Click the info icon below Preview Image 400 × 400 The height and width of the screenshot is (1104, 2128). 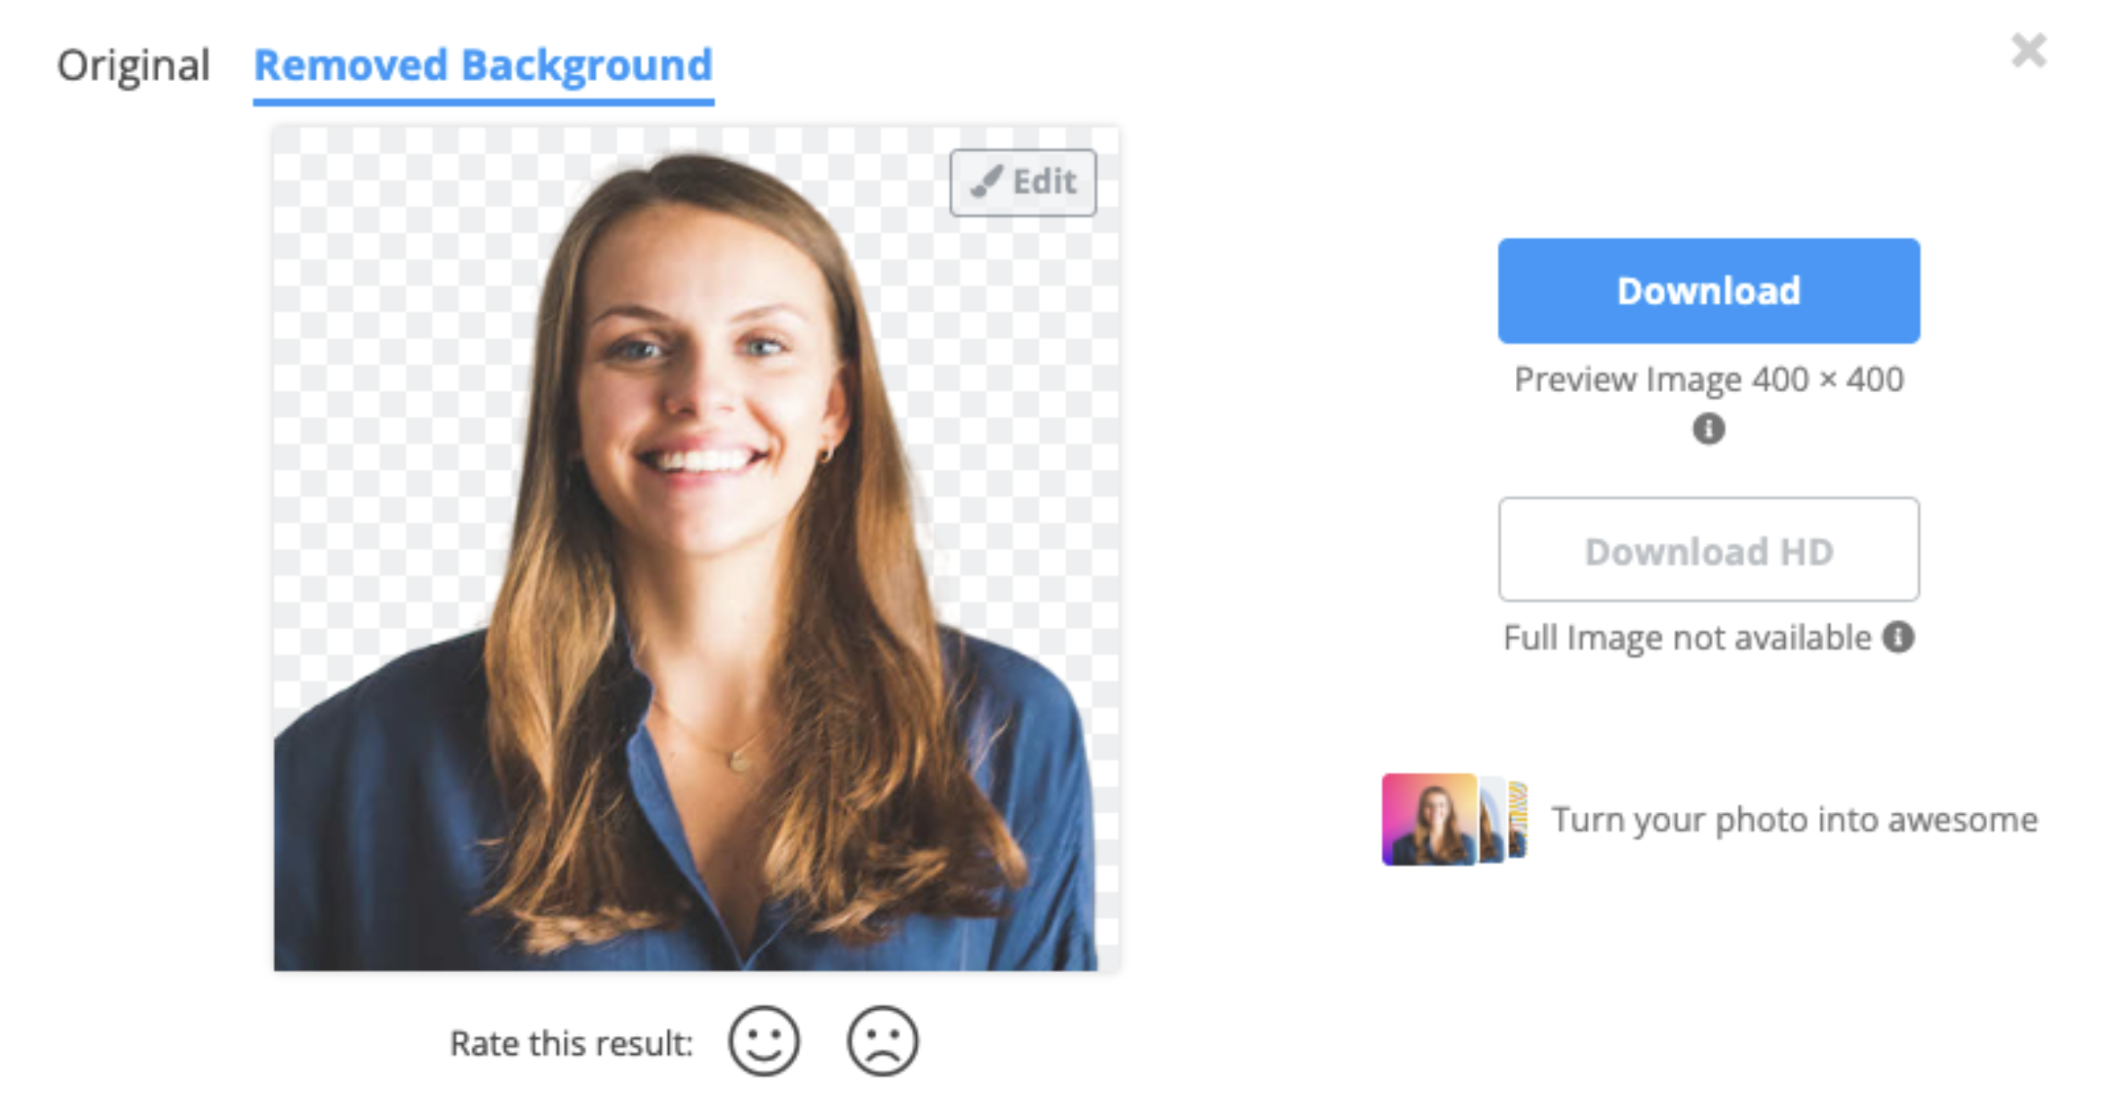(1708, 428)
